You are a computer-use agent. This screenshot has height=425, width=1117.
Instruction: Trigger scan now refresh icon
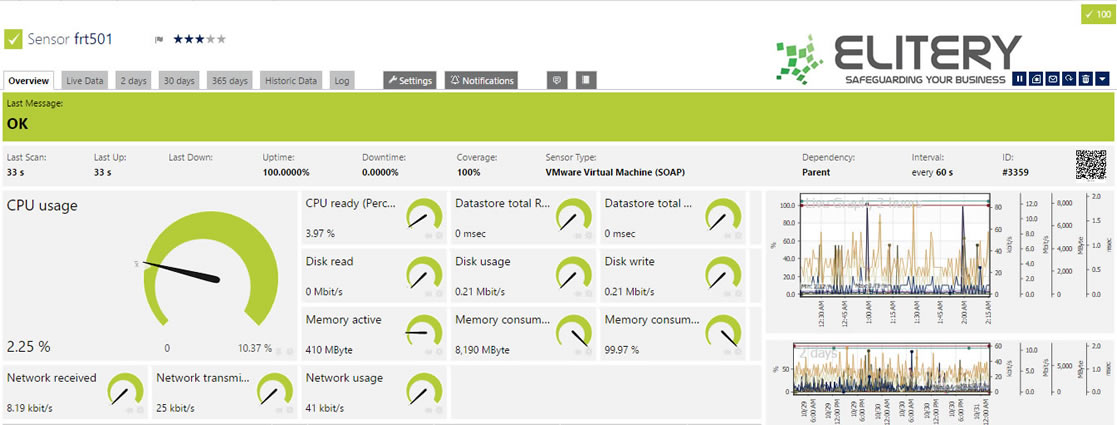click(1069, 79)
